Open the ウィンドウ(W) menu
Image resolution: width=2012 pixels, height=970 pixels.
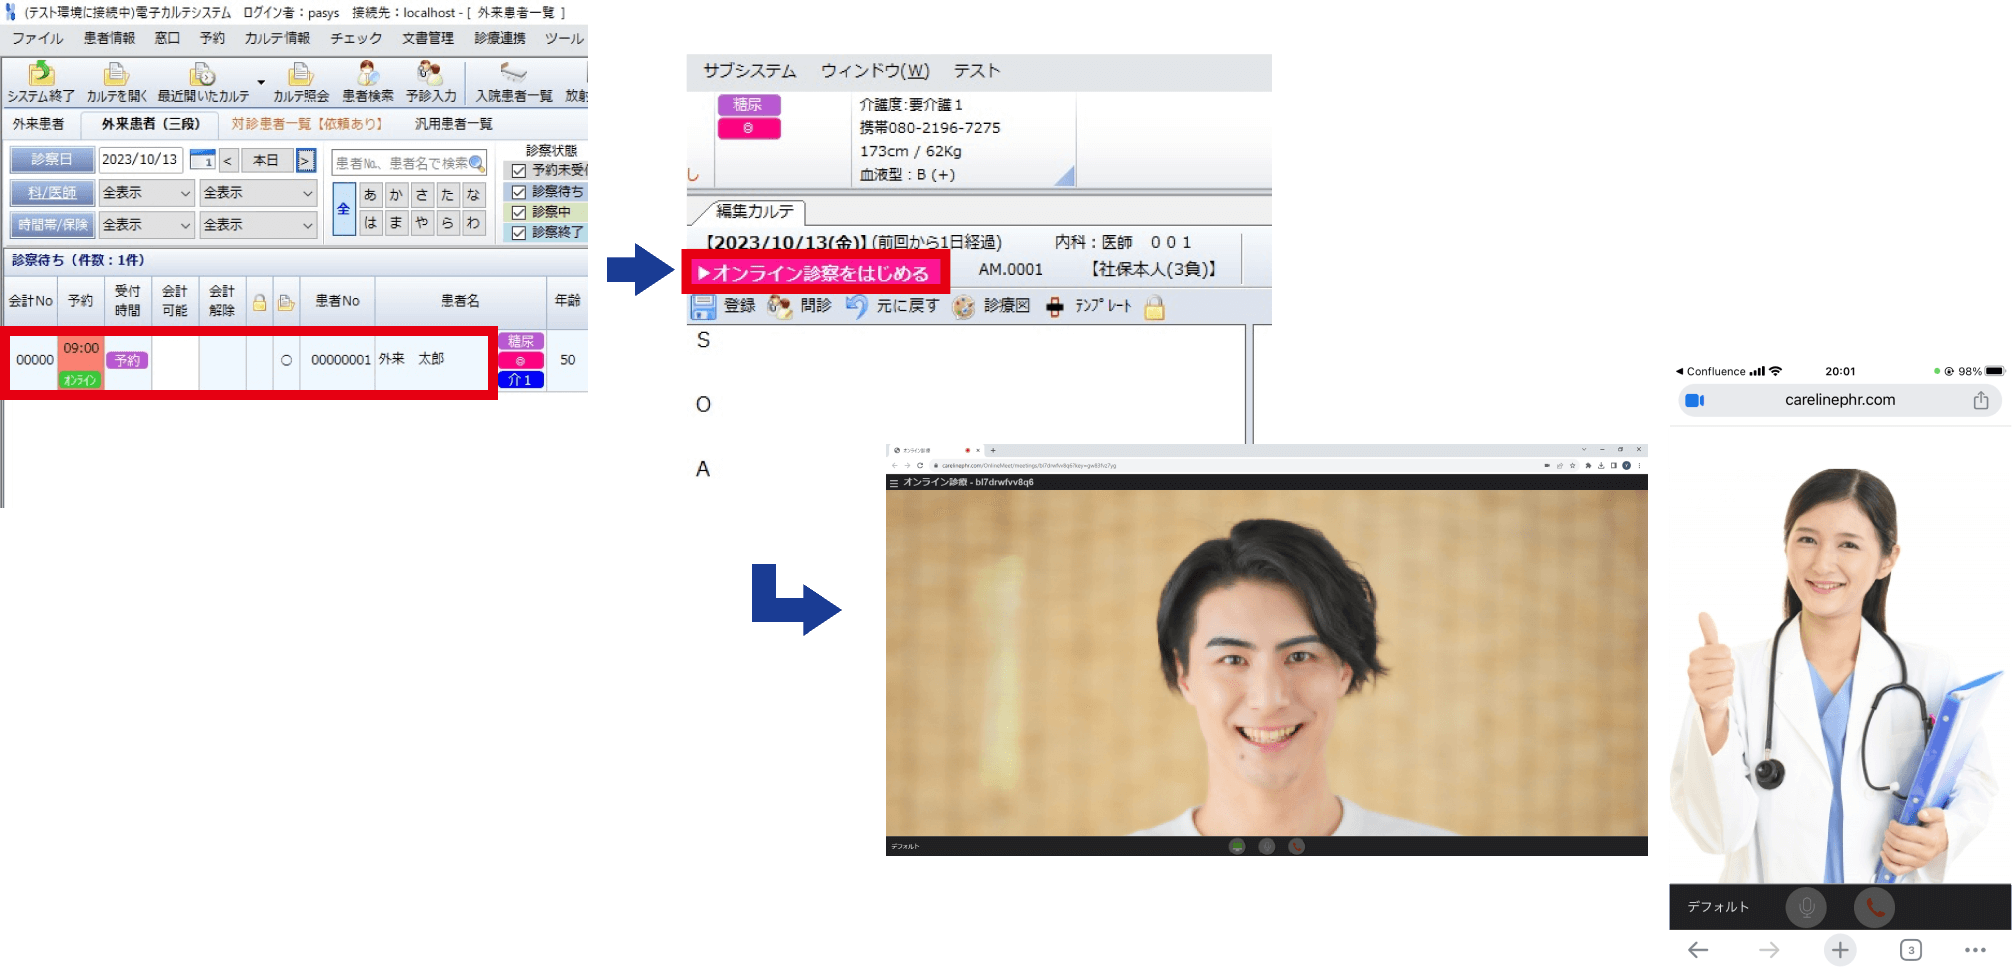(x=874, y=71)
